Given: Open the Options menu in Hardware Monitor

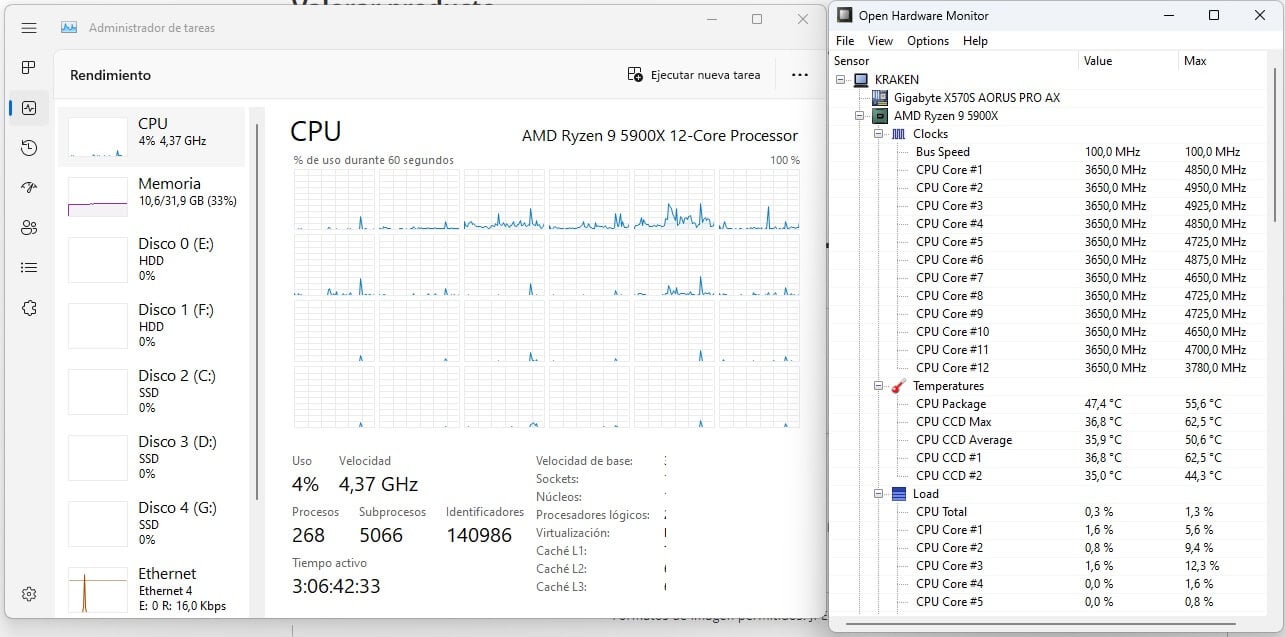Looking at the screenshot, I should (x=928, y=41).
